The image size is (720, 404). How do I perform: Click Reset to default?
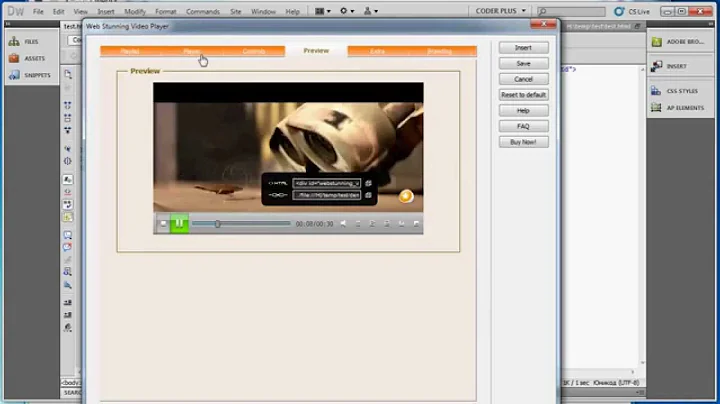523,95
